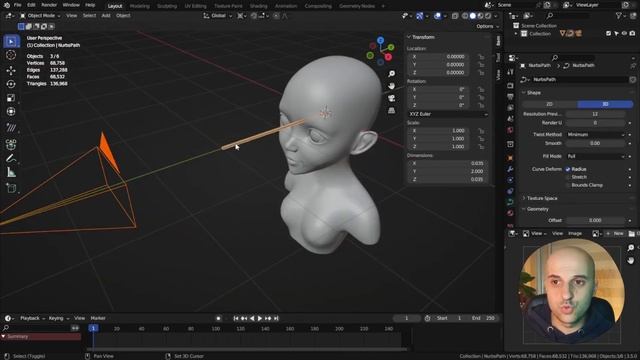Open the Global transform orientation dropdown
This screenshot has width=640, height=360.
218,16
